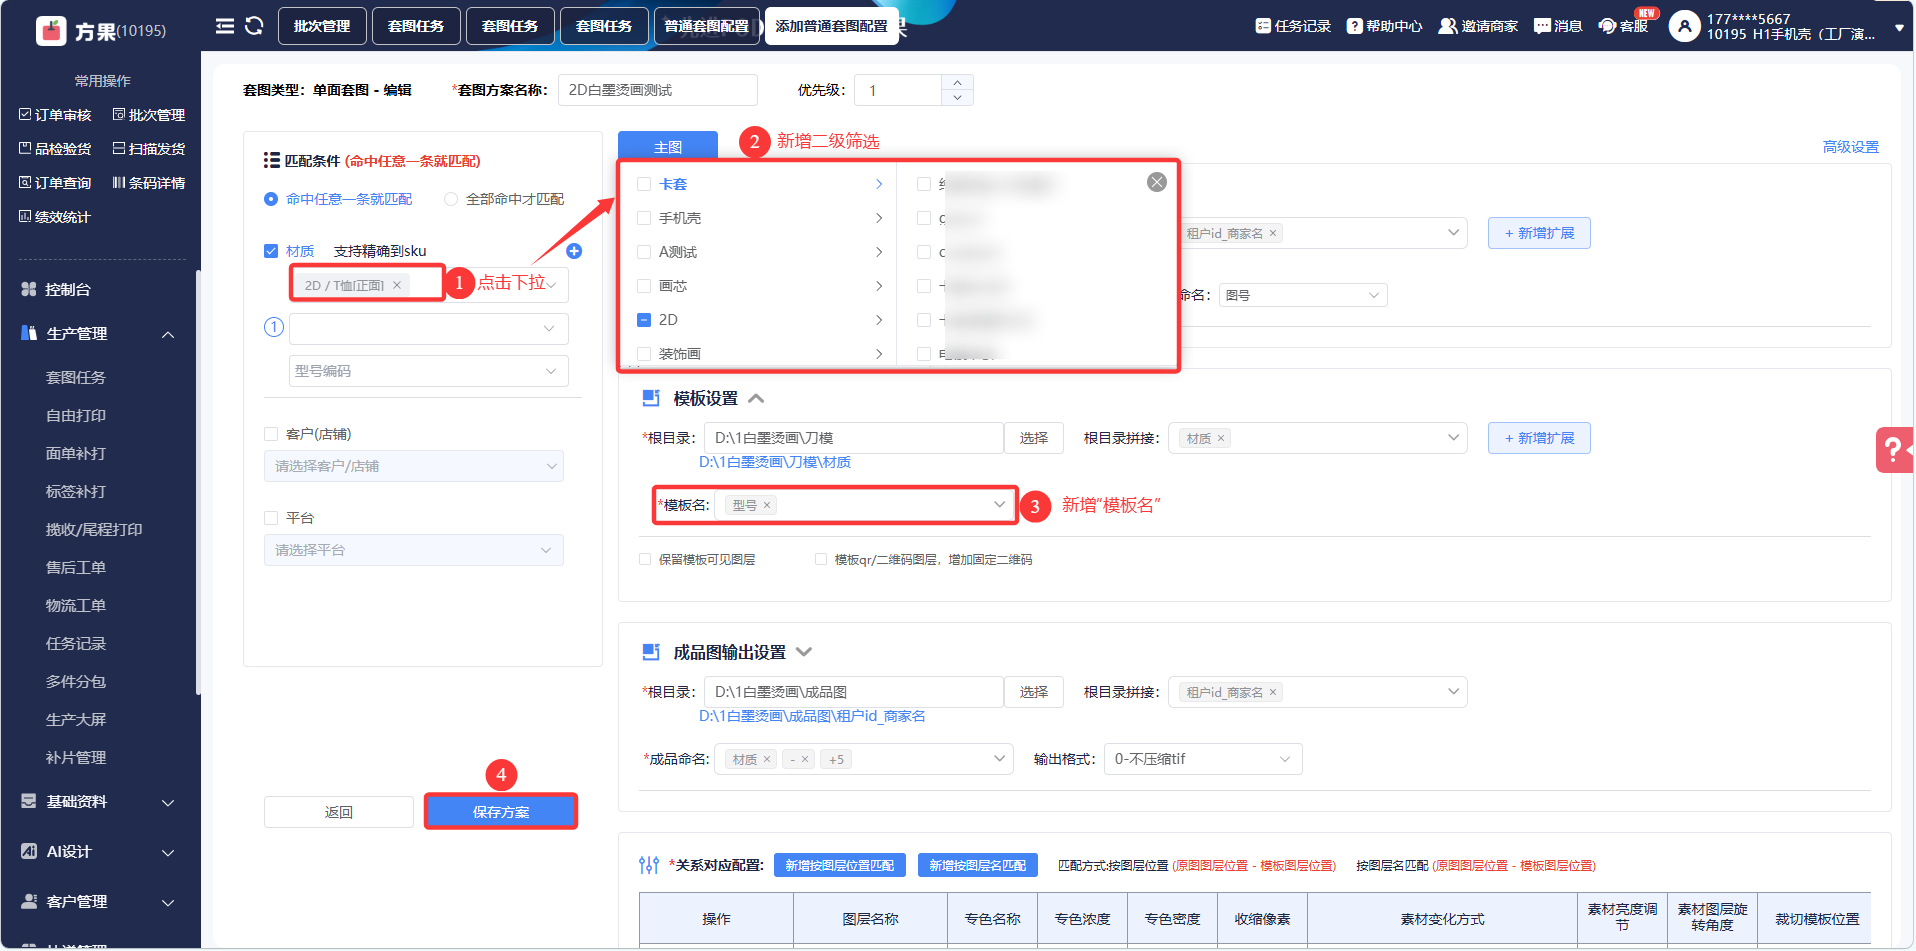
Task: Click the 保存方案 button
Action: click(x=501, y=812)
